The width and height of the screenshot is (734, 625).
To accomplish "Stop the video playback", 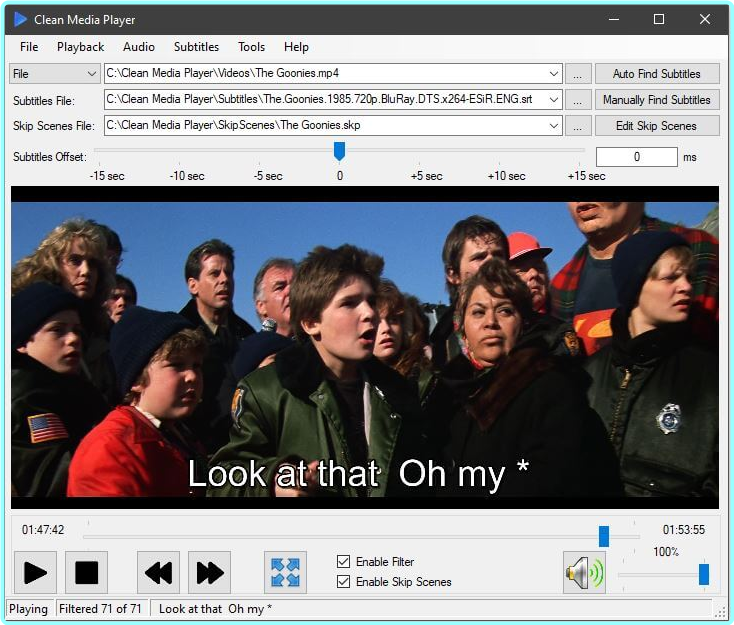I will (x=86, y=572).
